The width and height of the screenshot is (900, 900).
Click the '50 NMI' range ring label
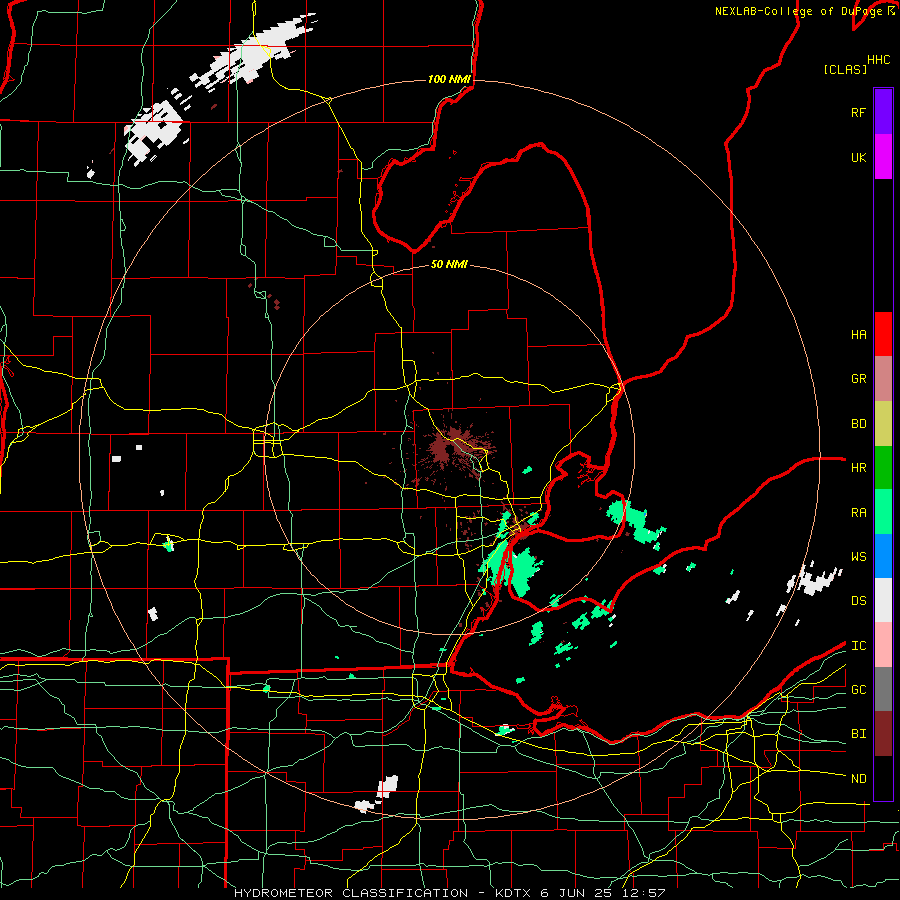point(449,264)
